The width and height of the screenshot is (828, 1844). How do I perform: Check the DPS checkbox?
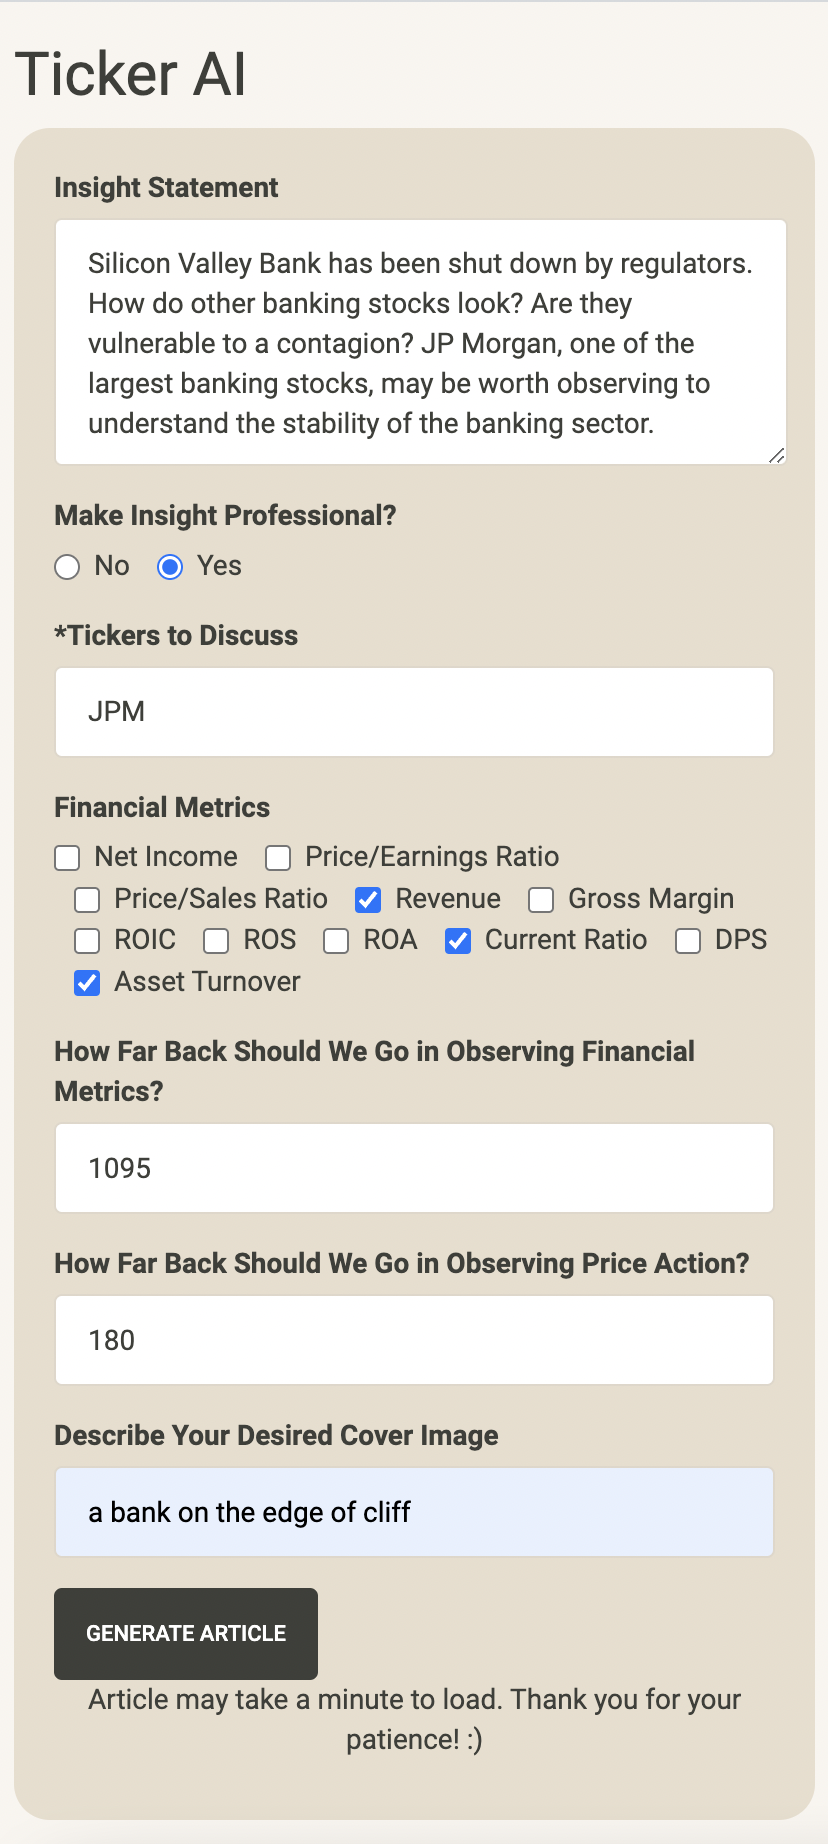pyautogui.click(x=688, y=941)
